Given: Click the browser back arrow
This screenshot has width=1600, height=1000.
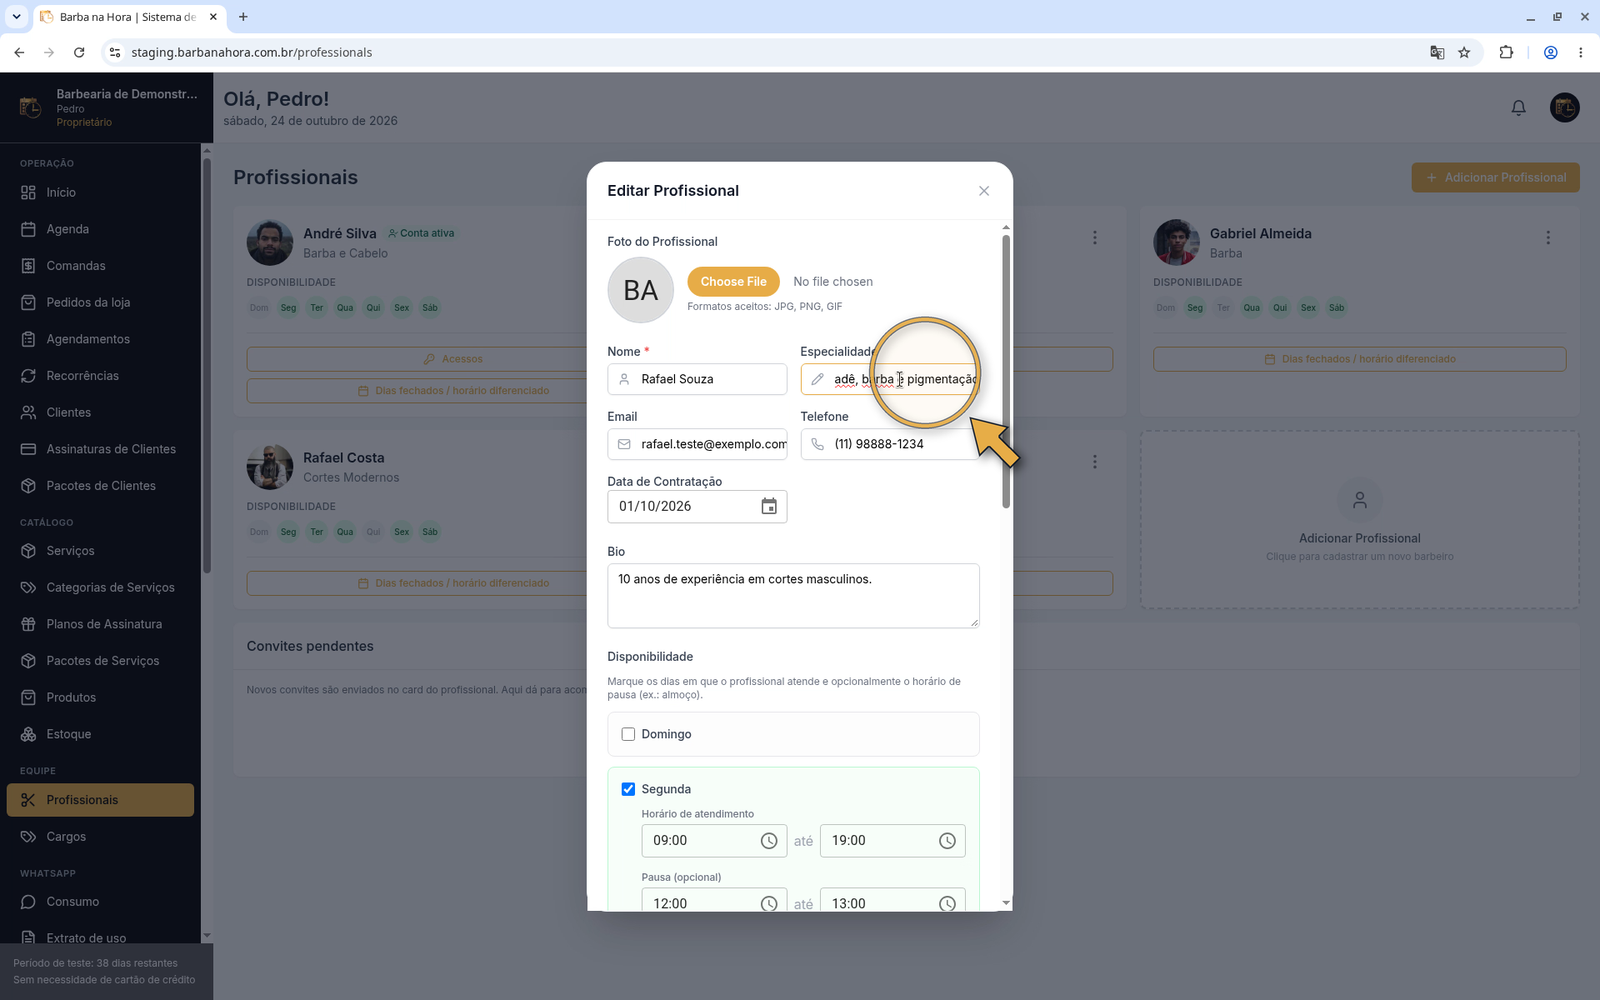Looking at the screenshot, I should click(x=19, y=52).
